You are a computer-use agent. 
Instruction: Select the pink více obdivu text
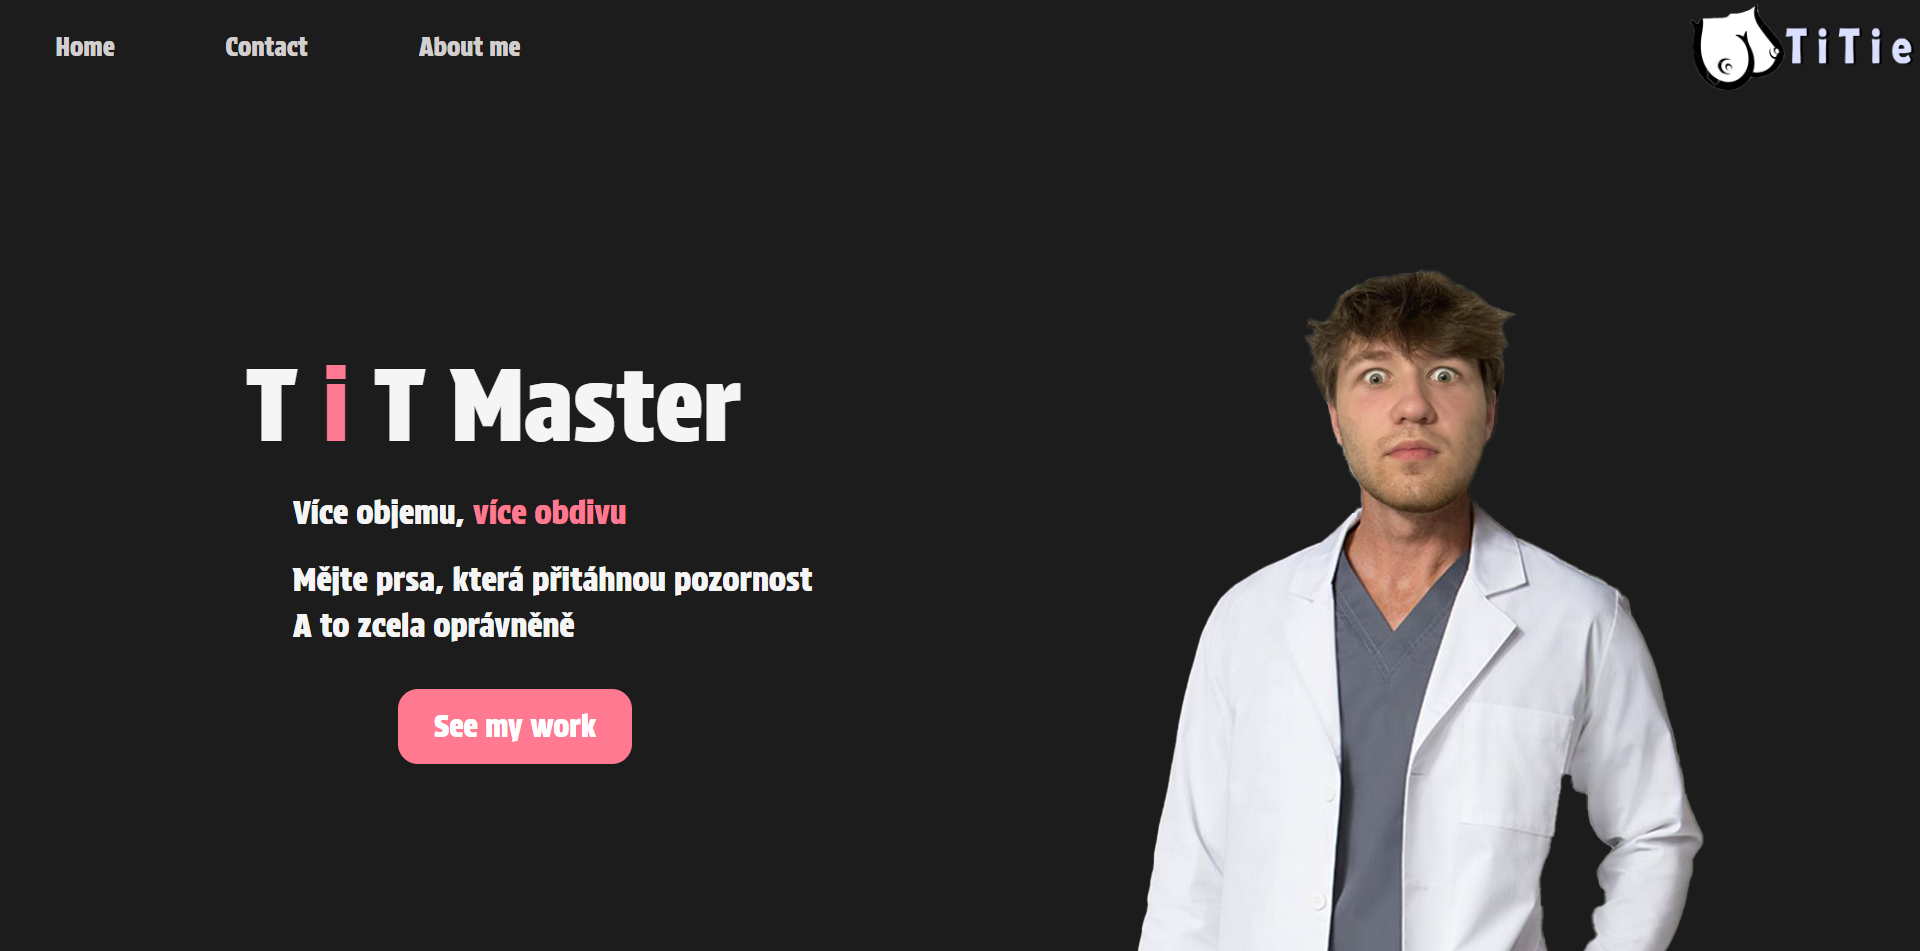(x=550, y=513)
